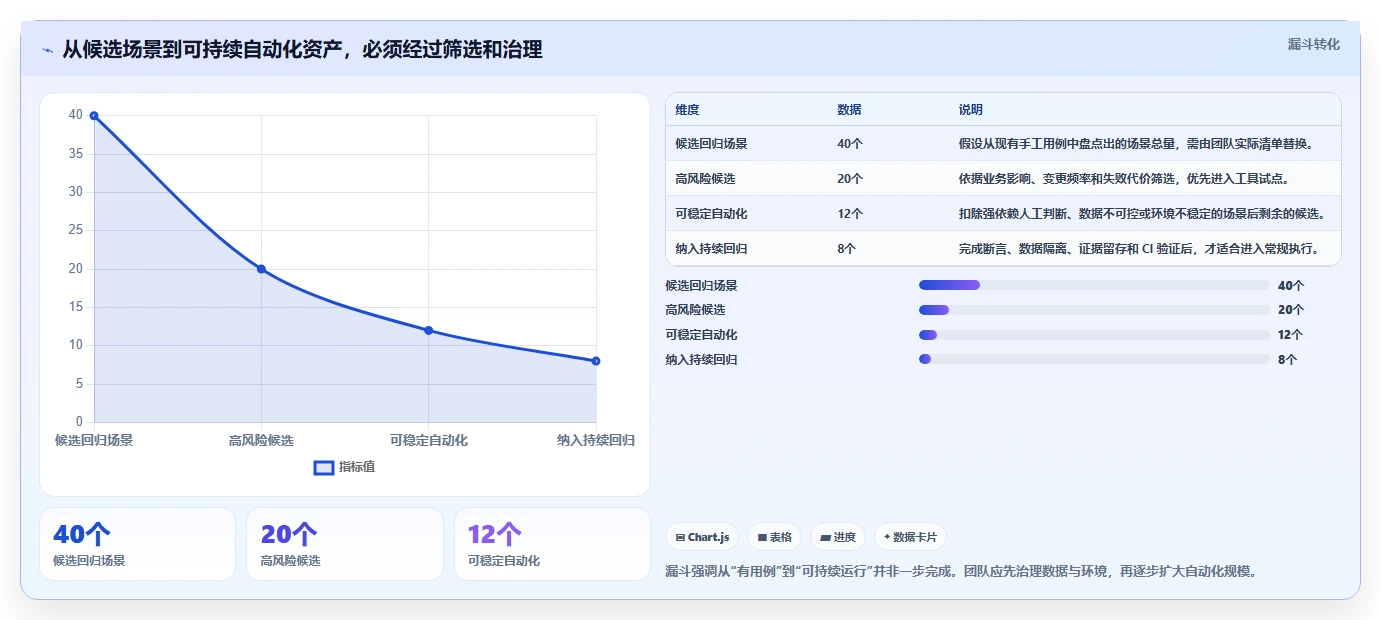Click the 纳入持续回归 progress bar
Viewport: 1381px width, 620px height.
coord(1094,359)
